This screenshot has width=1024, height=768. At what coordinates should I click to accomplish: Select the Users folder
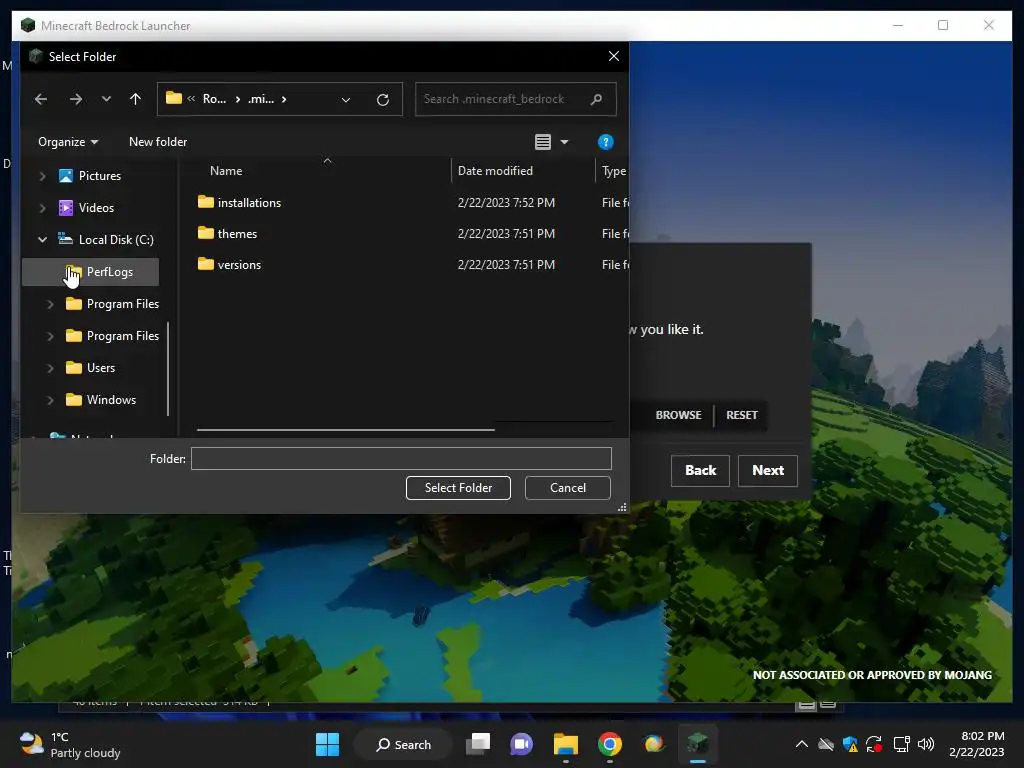coord(91,368)
